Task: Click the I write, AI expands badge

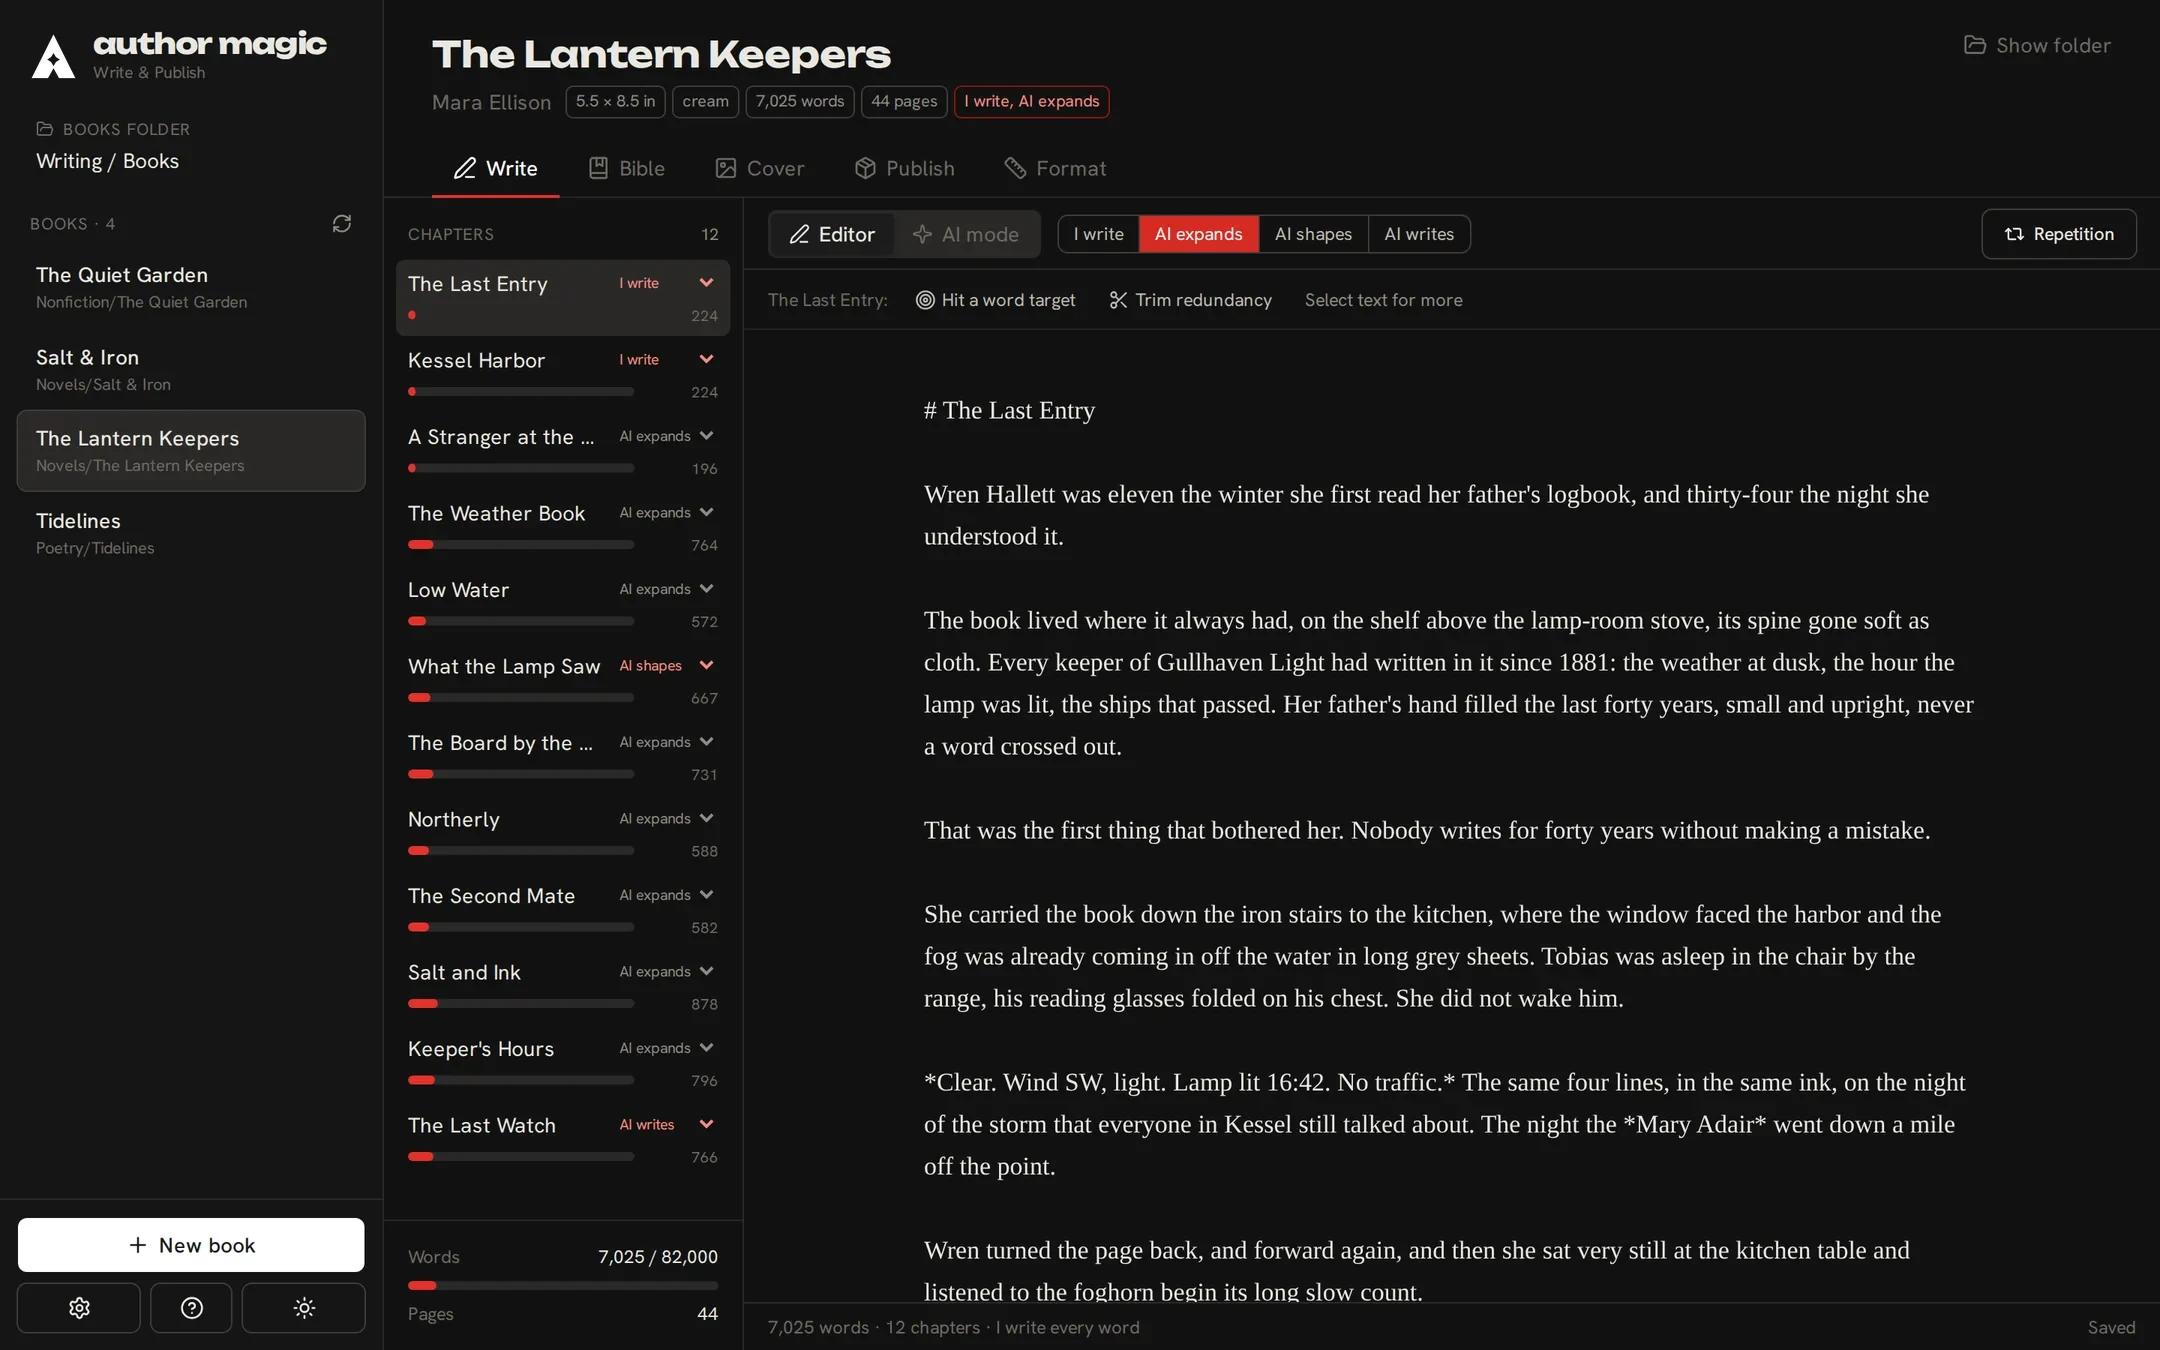Action: tap(1031, 101)
